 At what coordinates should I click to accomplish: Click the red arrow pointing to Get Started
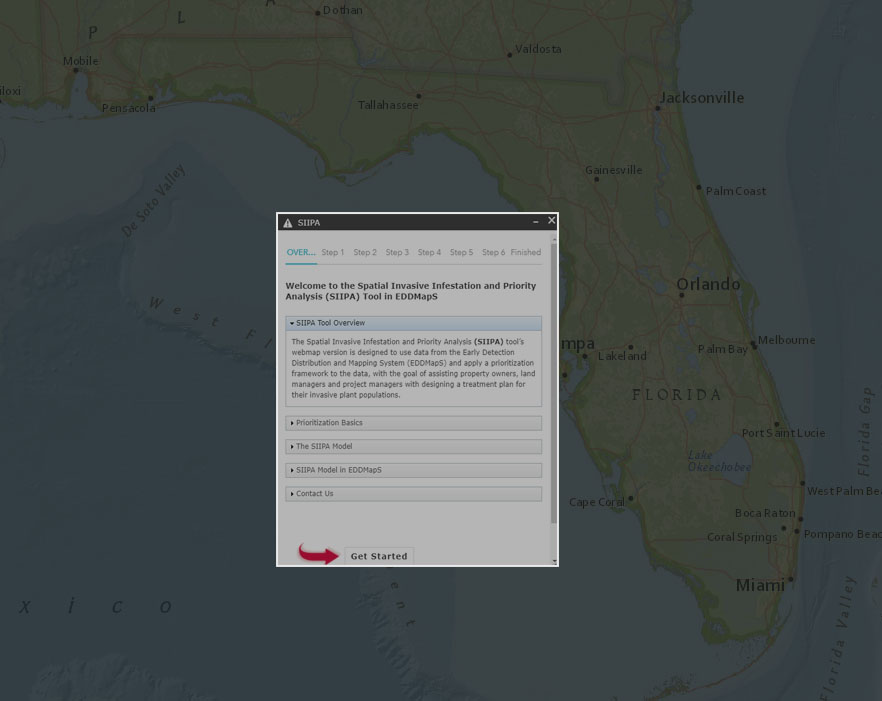[x=319, y=554]
